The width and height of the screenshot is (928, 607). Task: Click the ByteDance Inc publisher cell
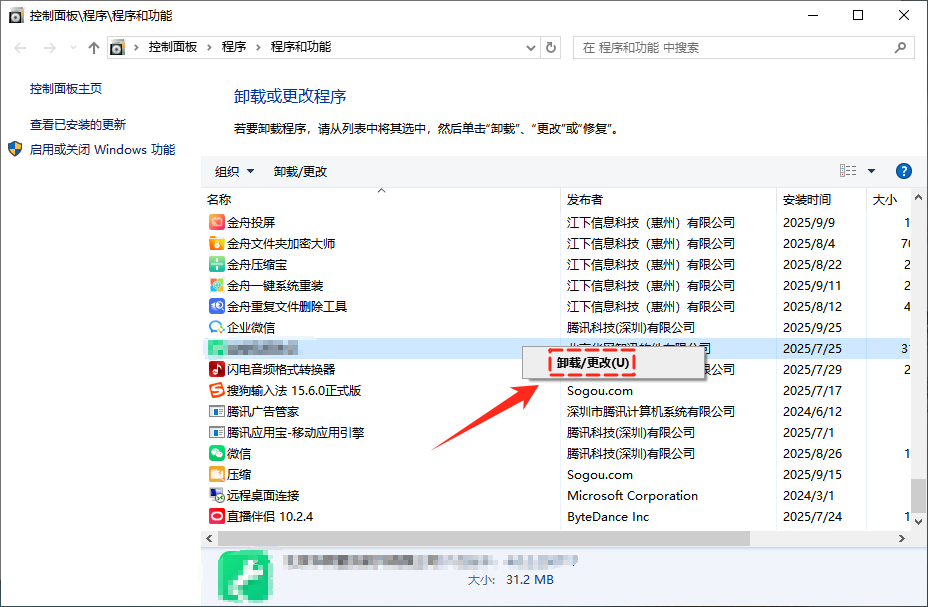point(608,516)
